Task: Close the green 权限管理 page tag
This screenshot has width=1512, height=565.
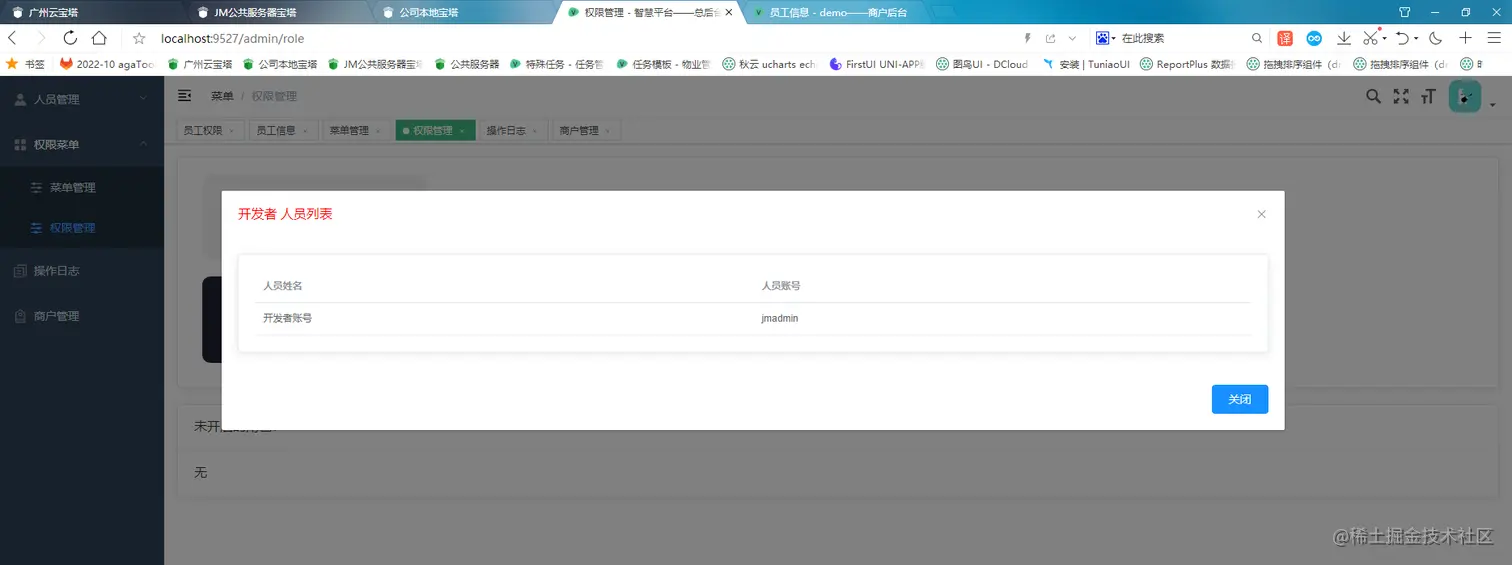Action: (462, 131)
